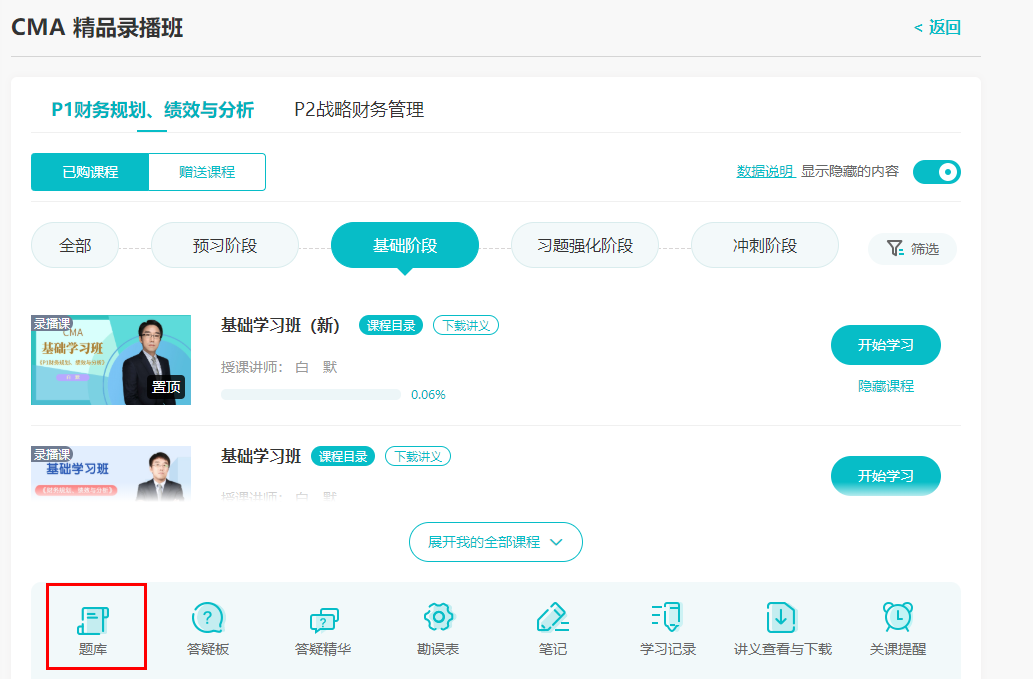Switch to the 赠送课程 segment
1033x679 pixels.
click(207, 172)
